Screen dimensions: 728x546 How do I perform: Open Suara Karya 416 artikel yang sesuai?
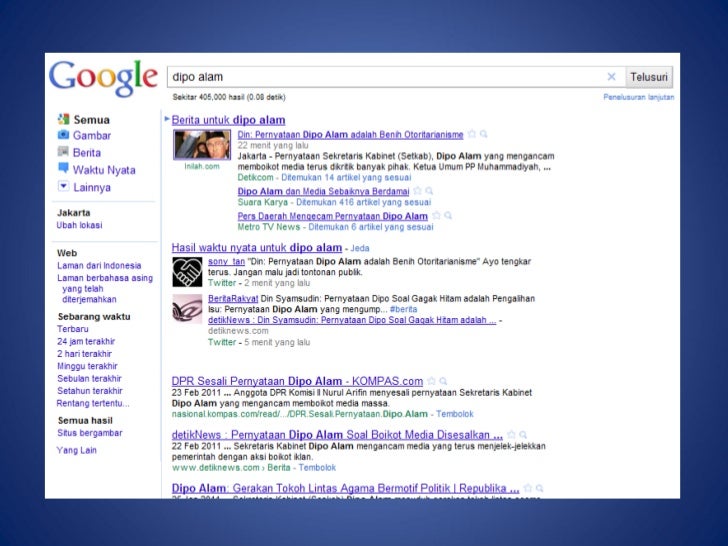coord(364,202)
